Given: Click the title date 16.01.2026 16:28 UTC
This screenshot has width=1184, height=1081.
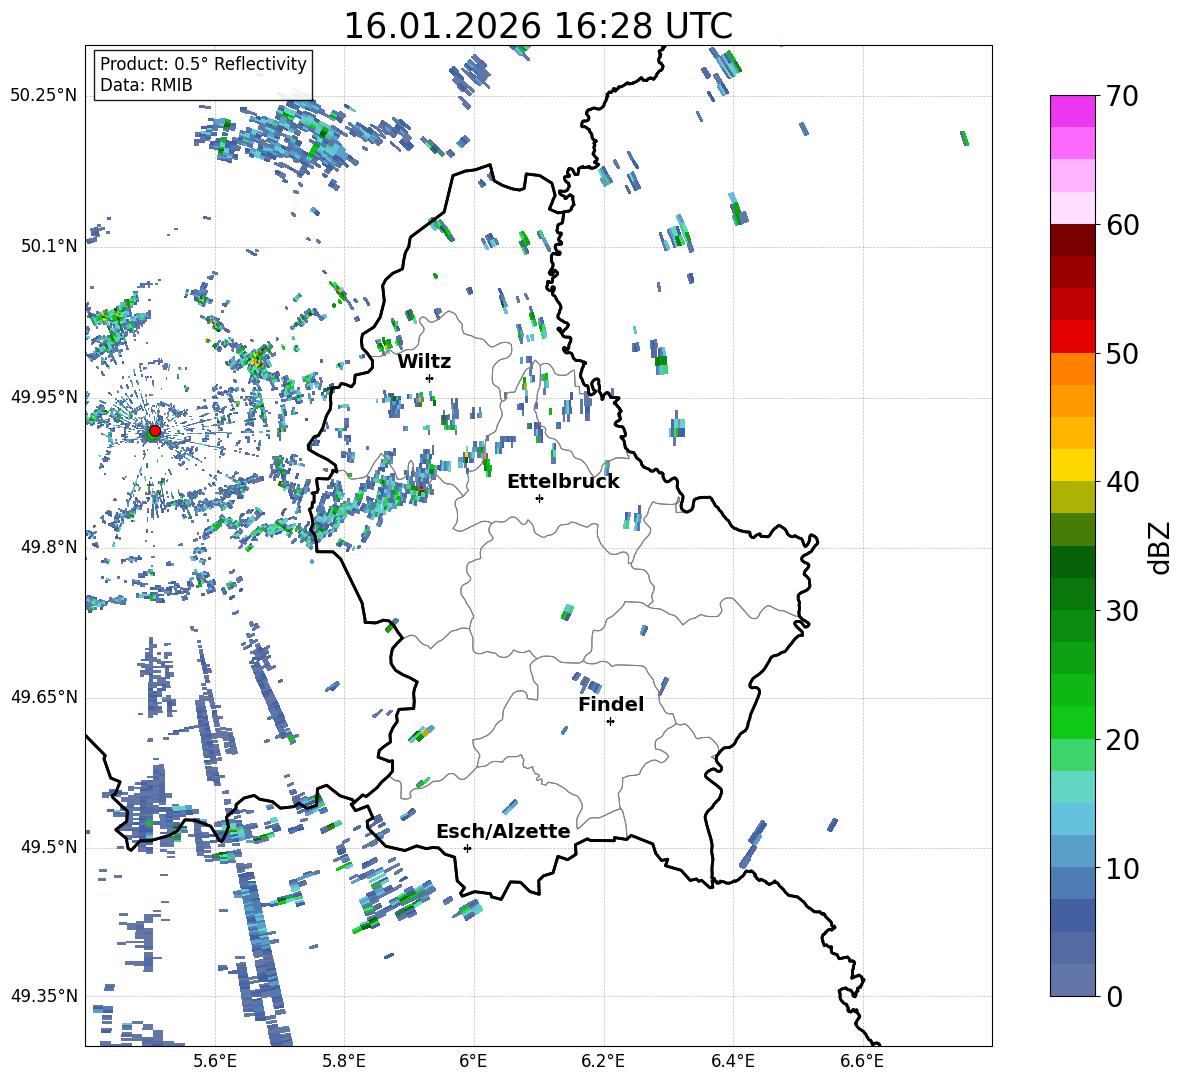Looking at the screenshot, I should pos(538,26).
